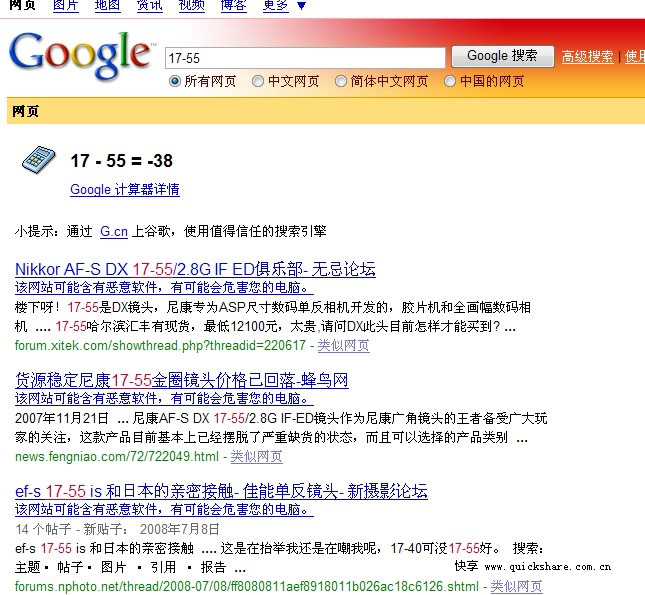Switch to the 地图 tab
The image size is (645, 595).
click(107, 5)
